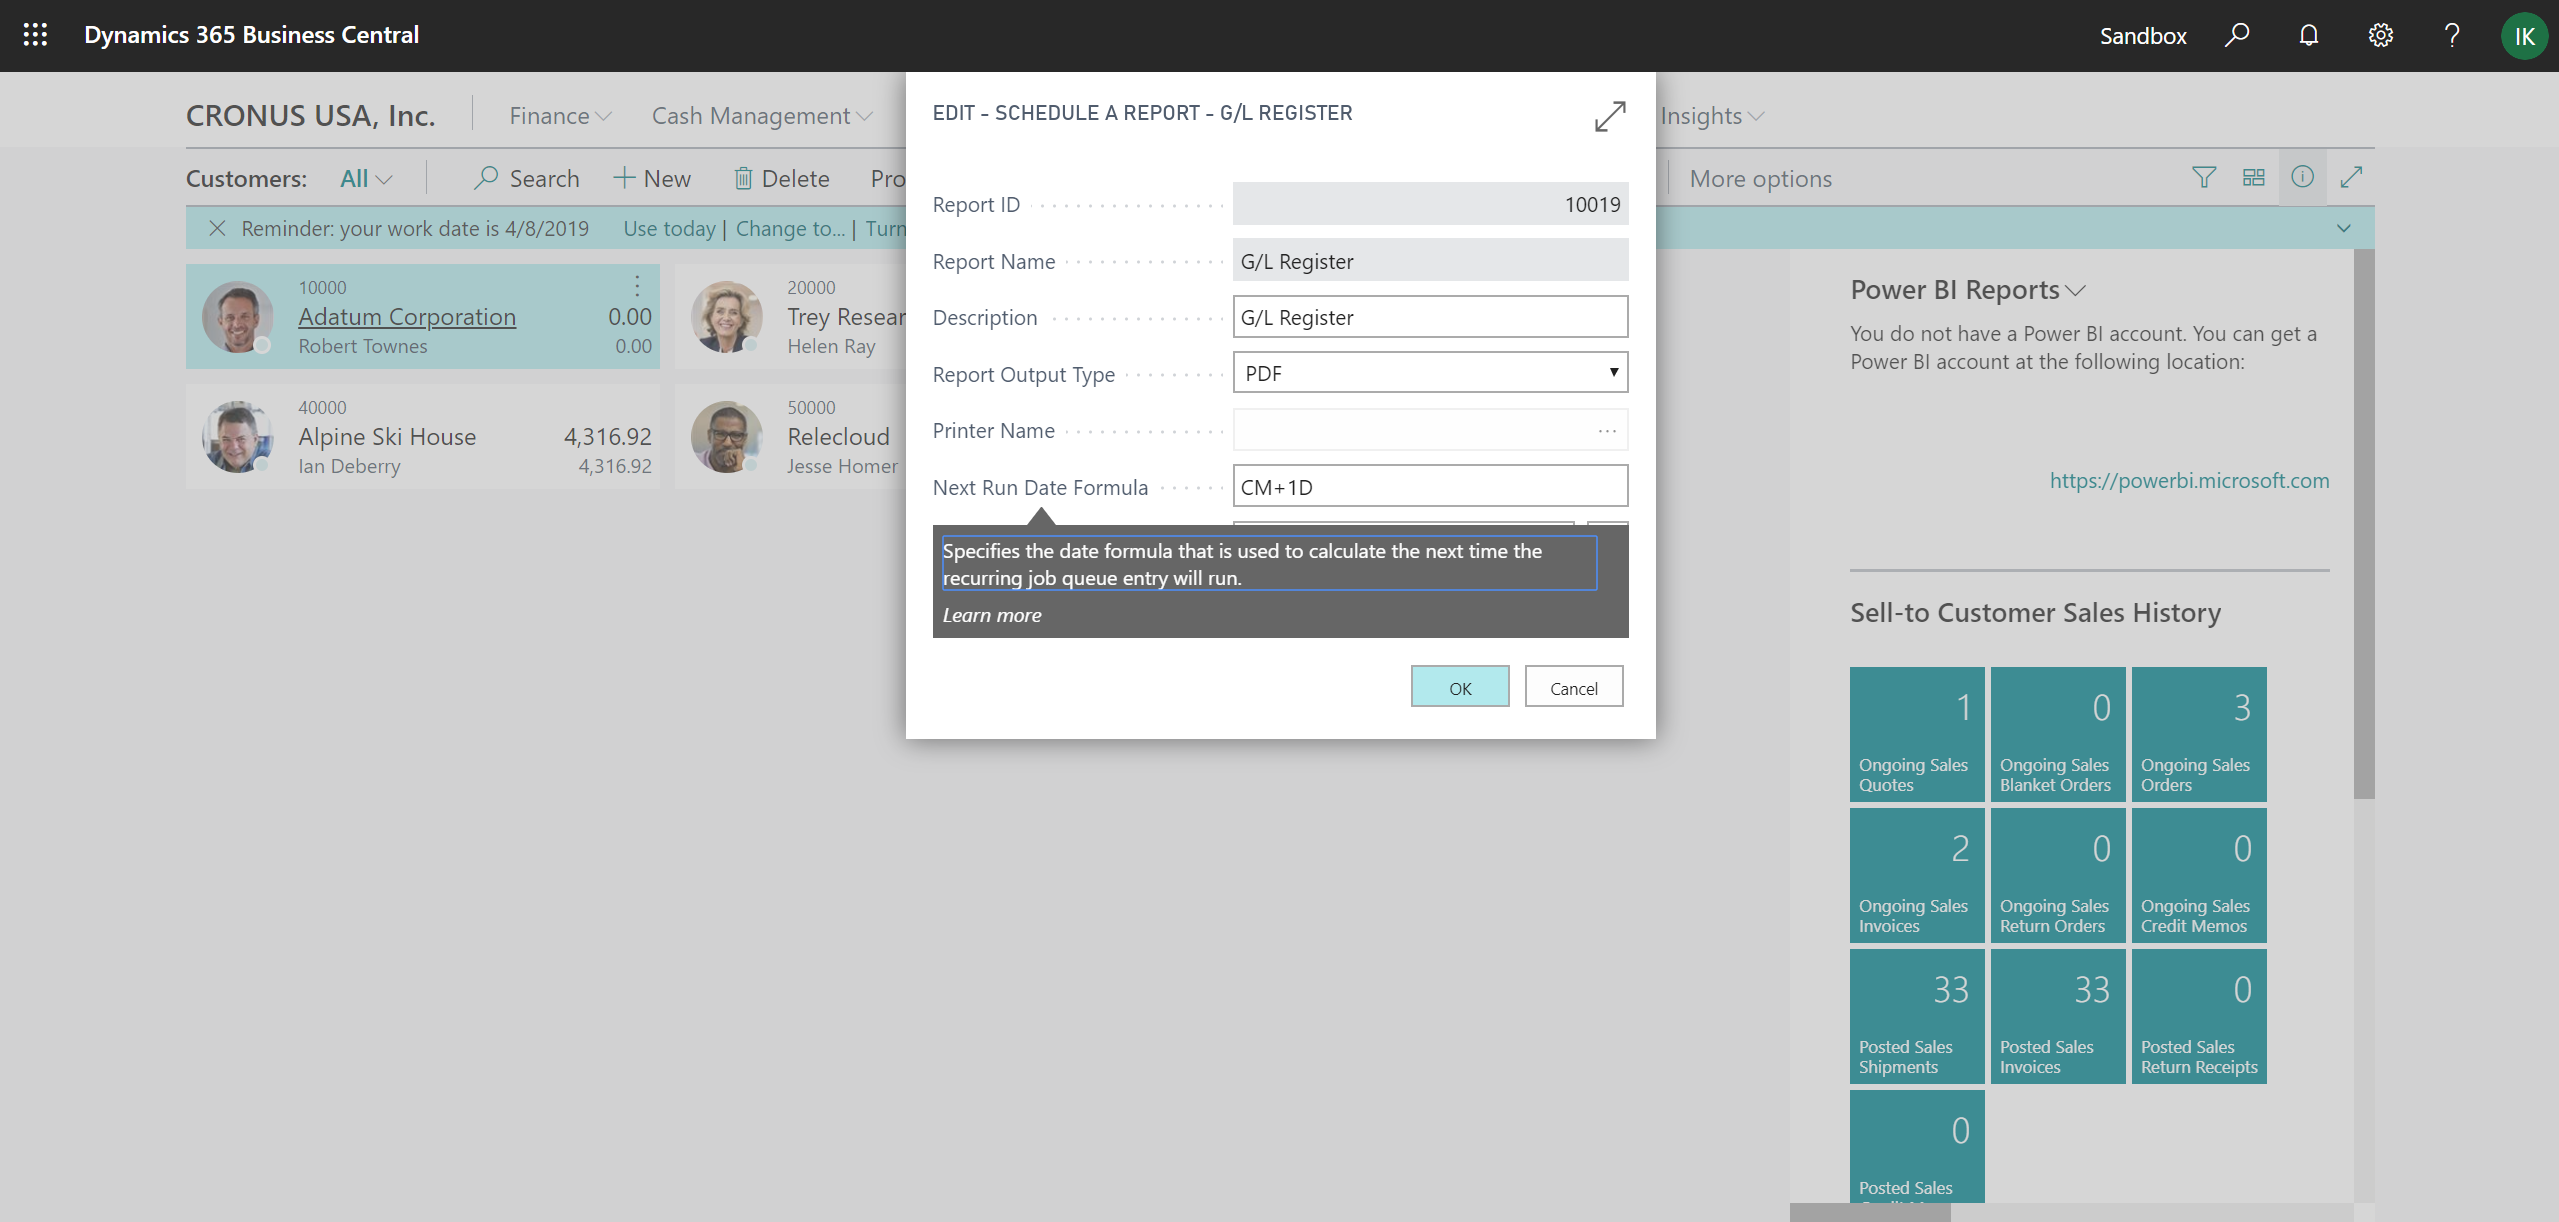2559x1222 pixels.
Task: Open the Microsoft 365 app launcher
Action: tap(33, 35)
